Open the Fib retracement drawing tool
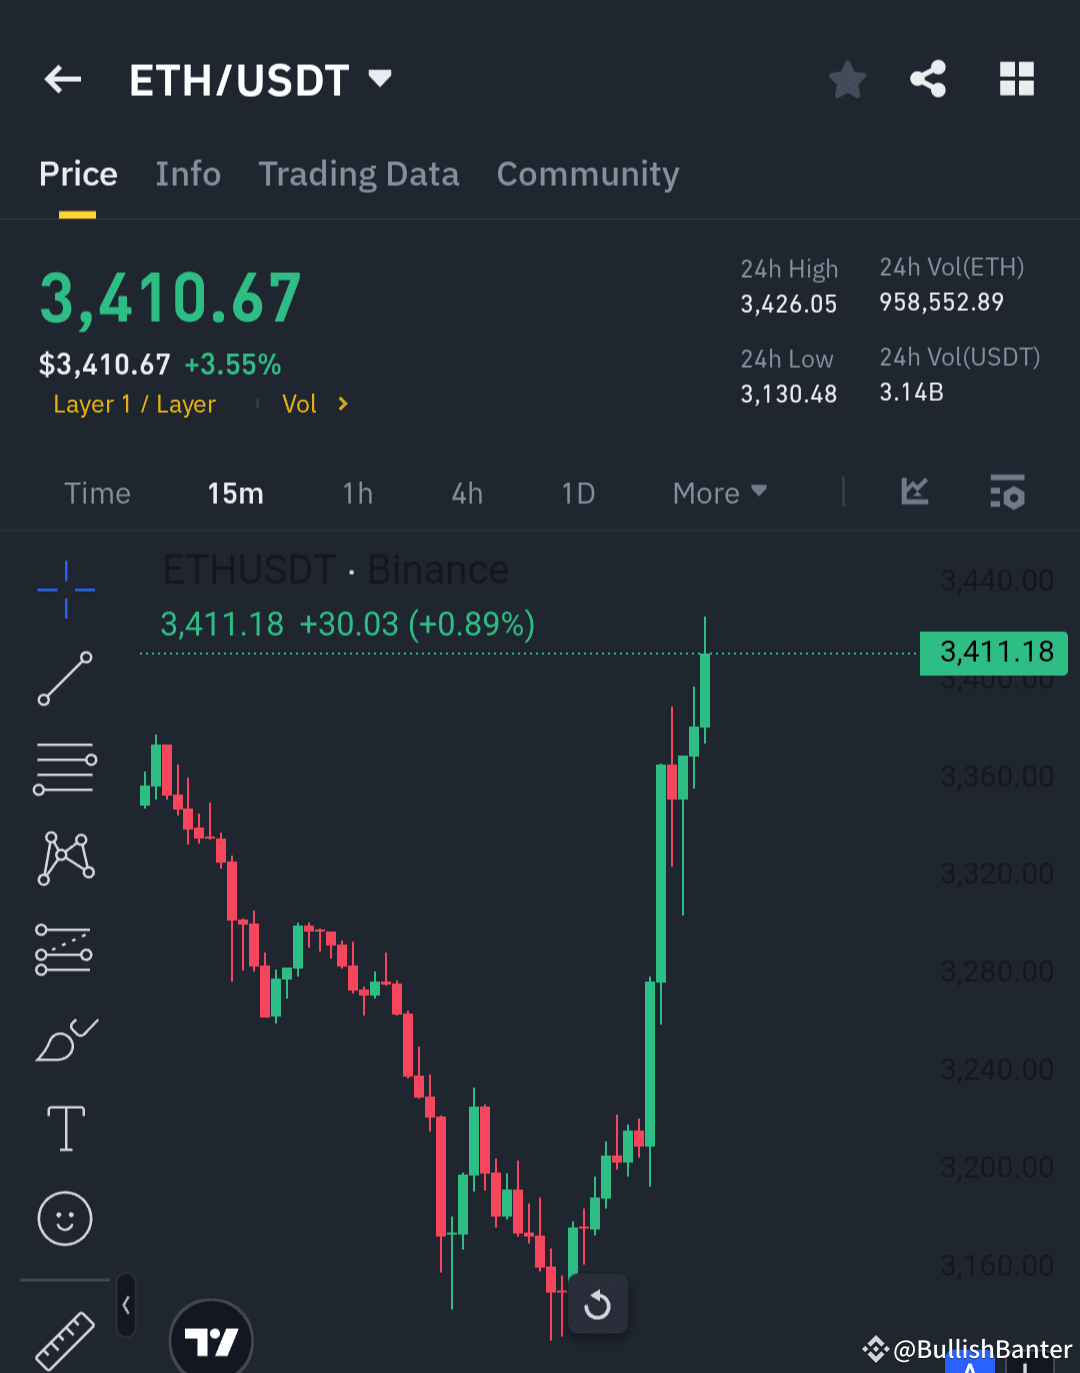Screen dimensions: 1080x1373 pyautogui.click(x=65, y=768)
